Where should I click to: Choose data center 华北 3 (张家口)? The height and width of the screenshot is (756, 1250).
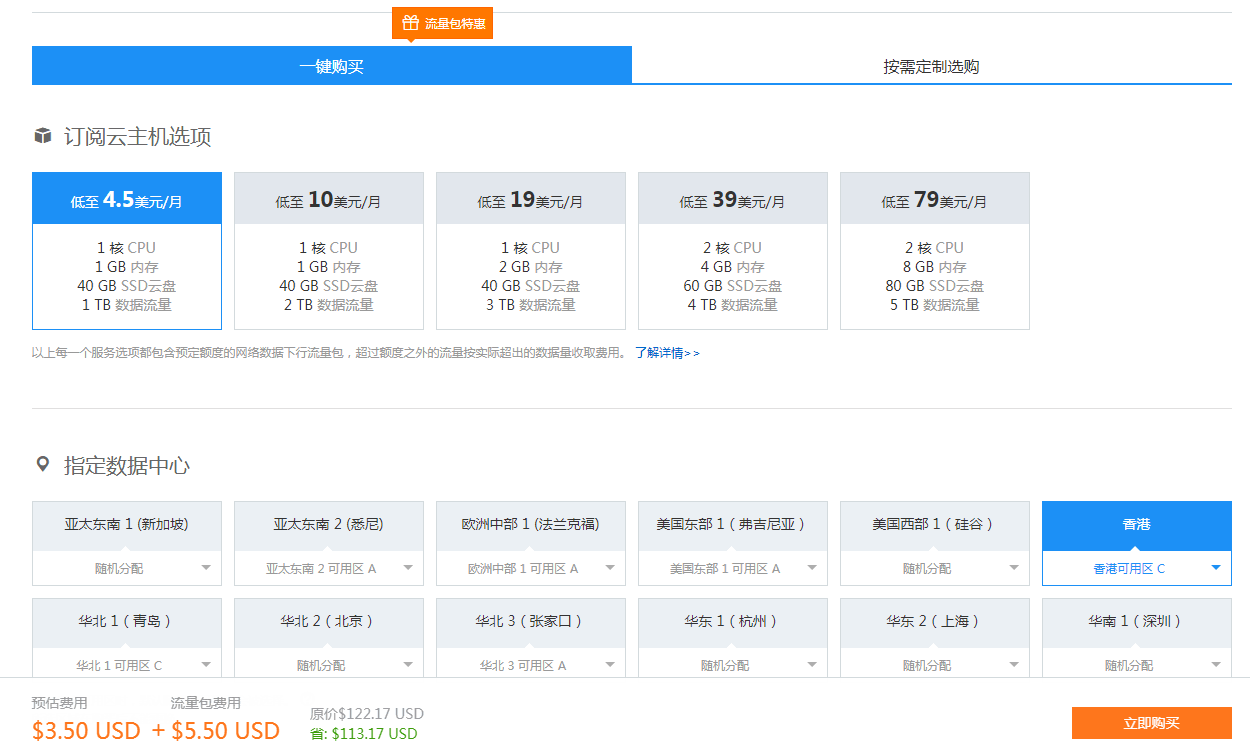pyautogui.click(x=531, y=622)
